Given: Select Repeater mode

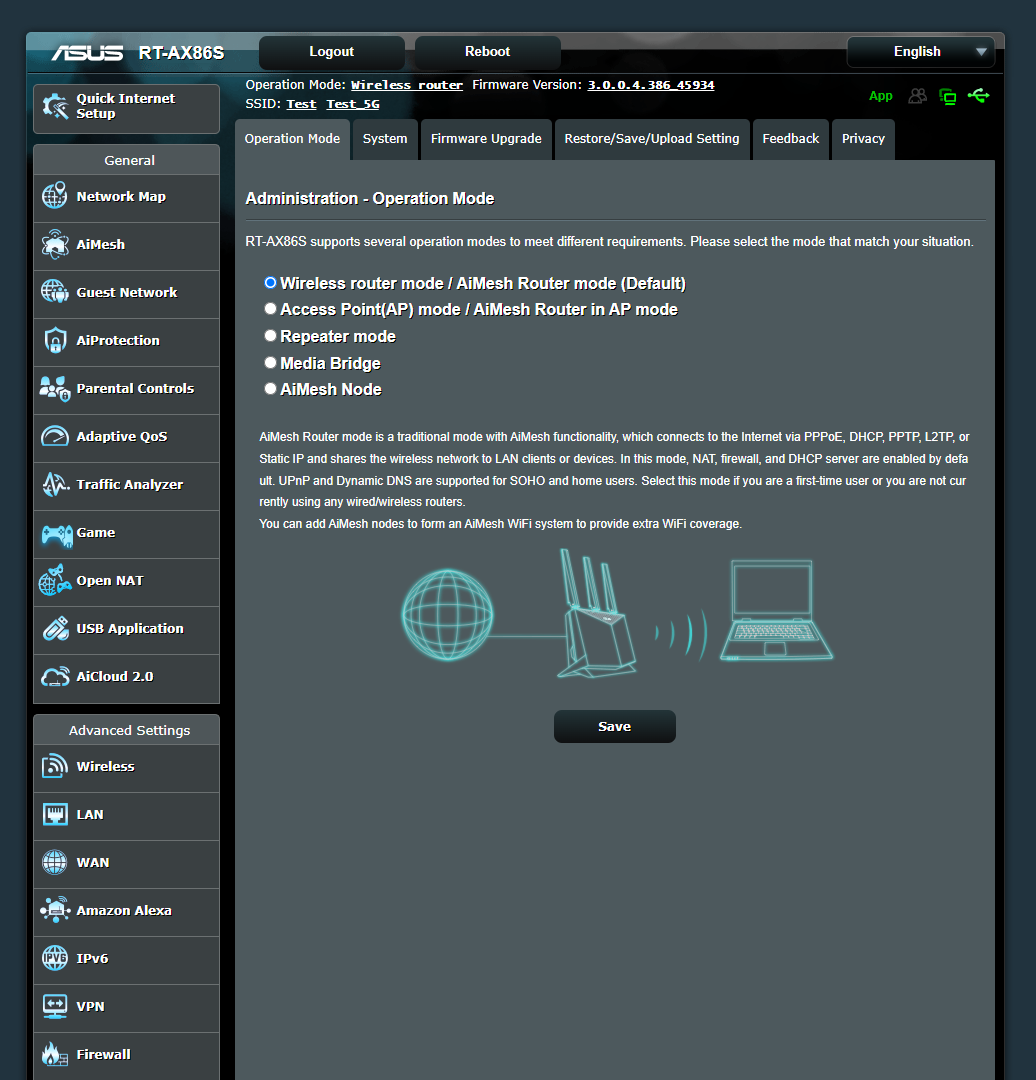Looking at the screenshot, I should click(270, 336).
